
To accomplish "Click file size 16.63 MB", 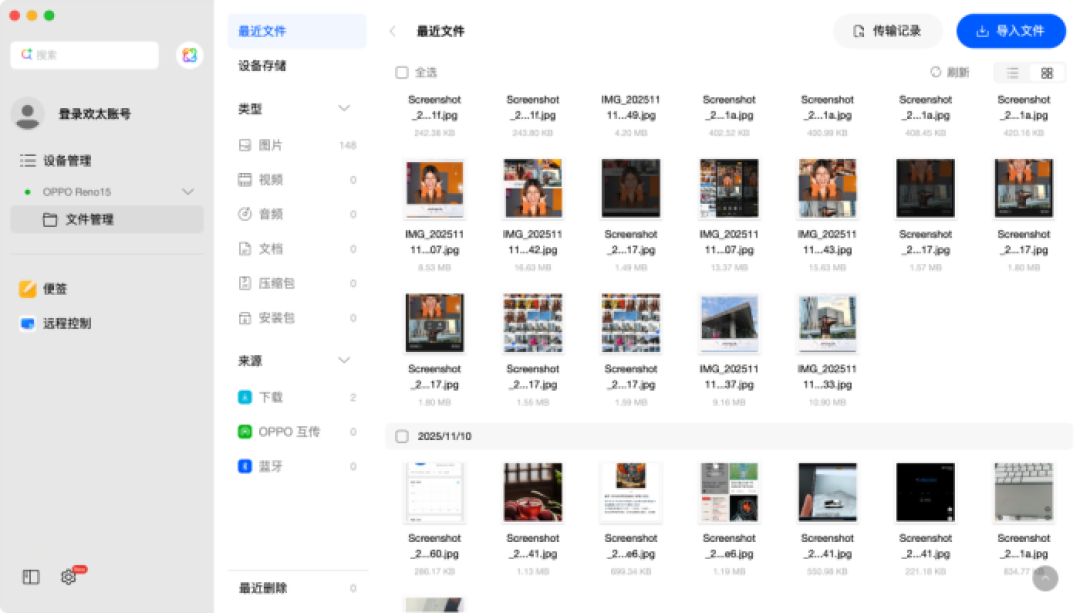I will [x=532, y=267].
